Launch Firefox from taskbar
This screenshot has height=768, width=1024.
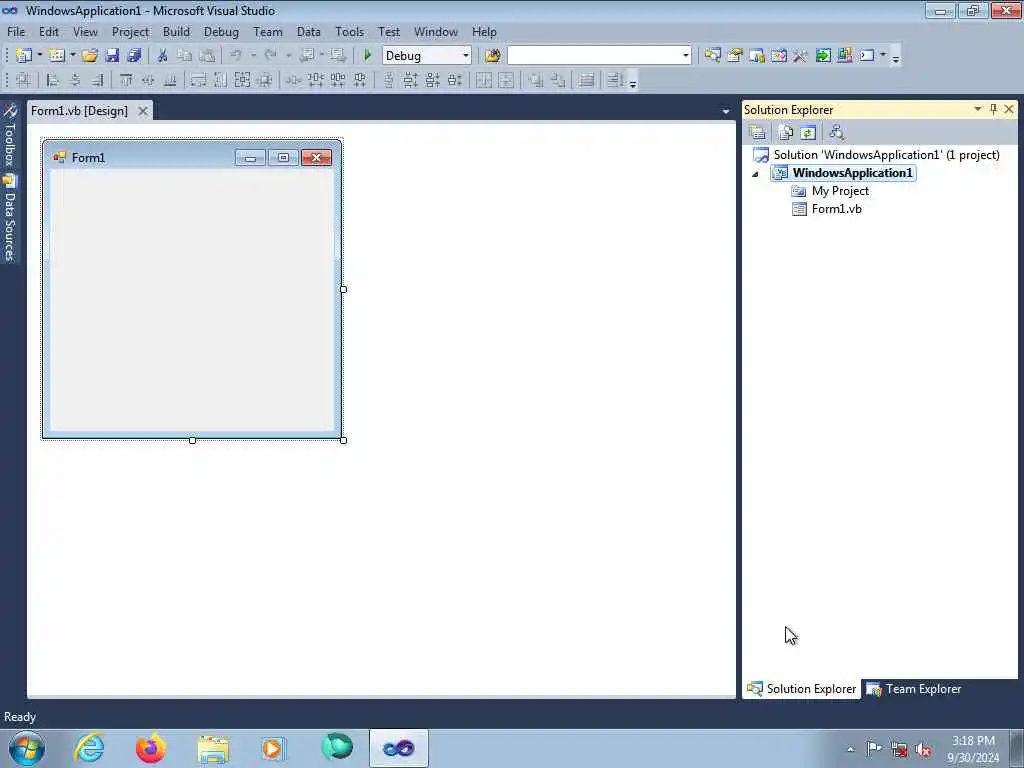[151, 748]
